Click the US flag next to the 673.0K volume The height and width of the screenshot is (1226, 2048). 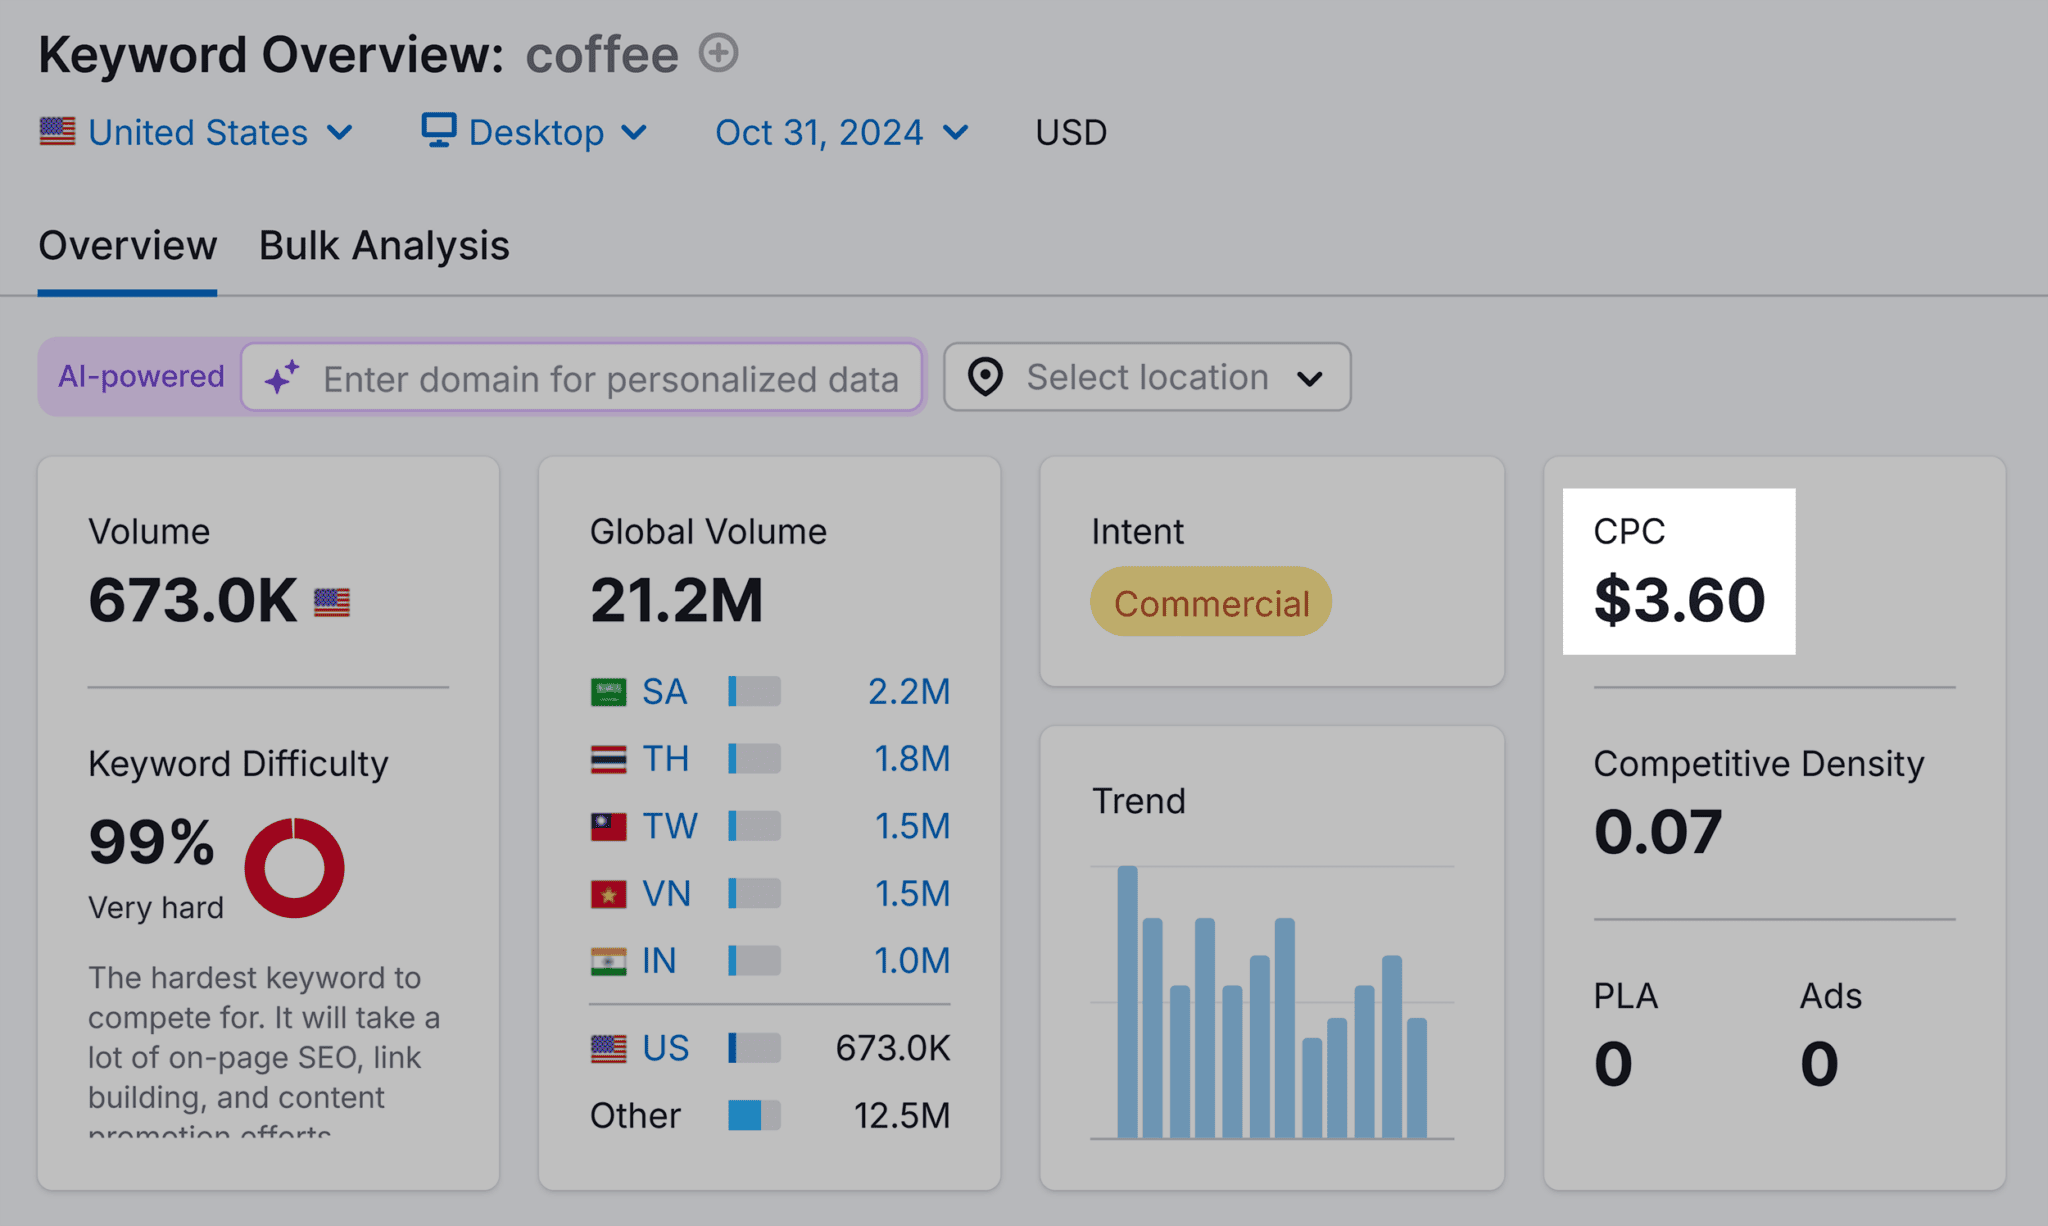pos(332,601)
